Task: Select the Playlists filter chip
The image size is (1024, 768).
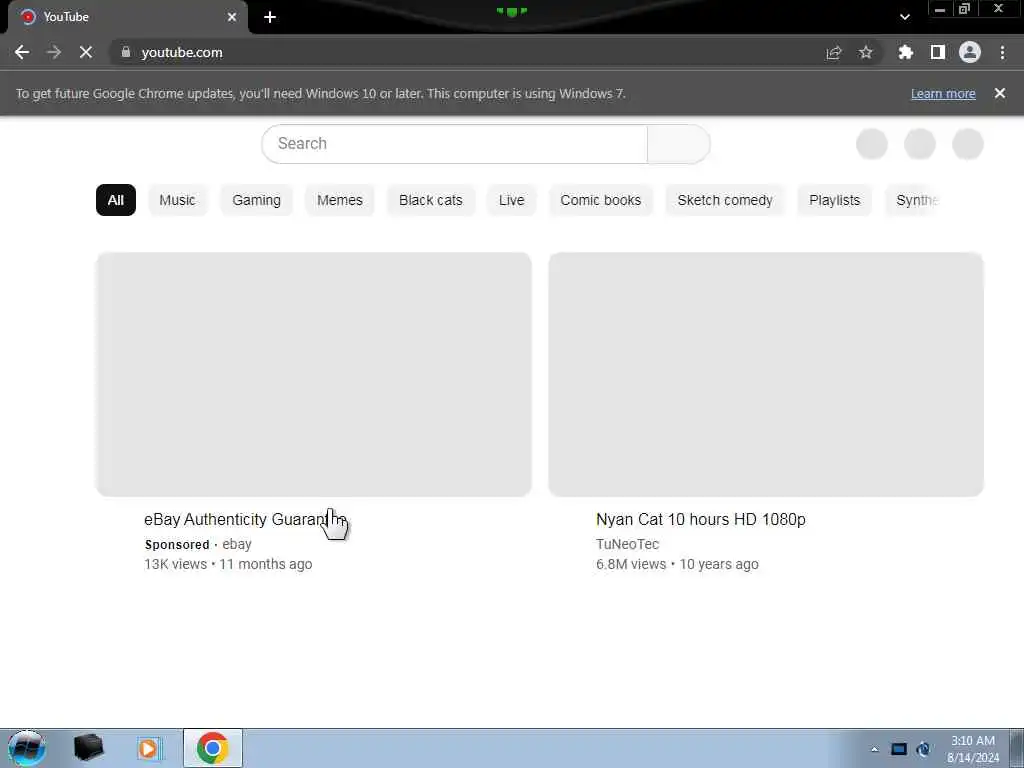Action: point(835,200)
